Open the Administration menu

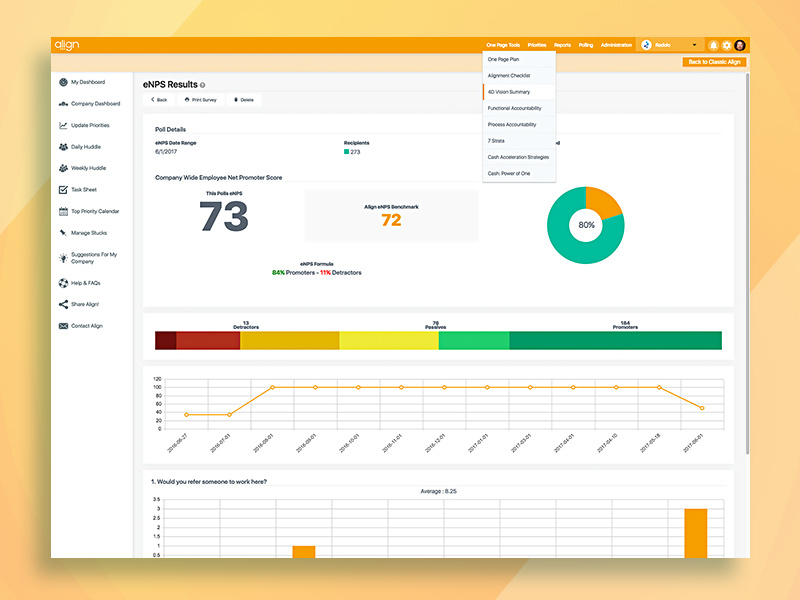pos(616,45)
